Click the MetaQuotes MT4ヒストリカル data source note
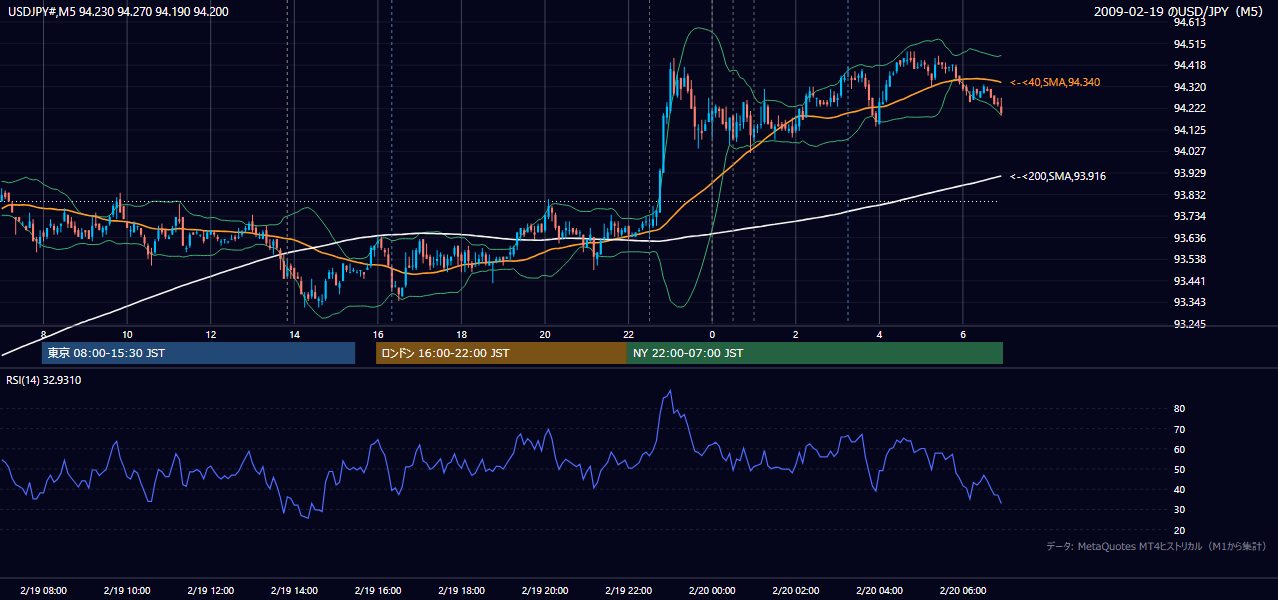This screenshot has width=1278, height=600. click(1157, 546)
